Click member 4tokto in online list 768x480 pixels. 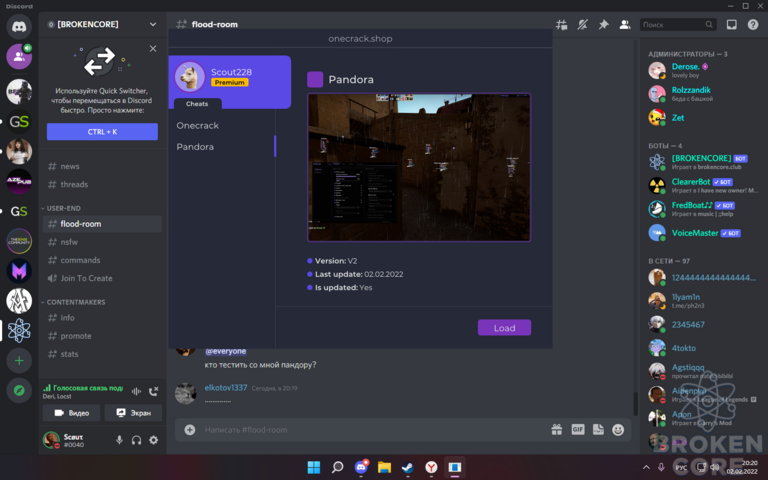(703, 348)
